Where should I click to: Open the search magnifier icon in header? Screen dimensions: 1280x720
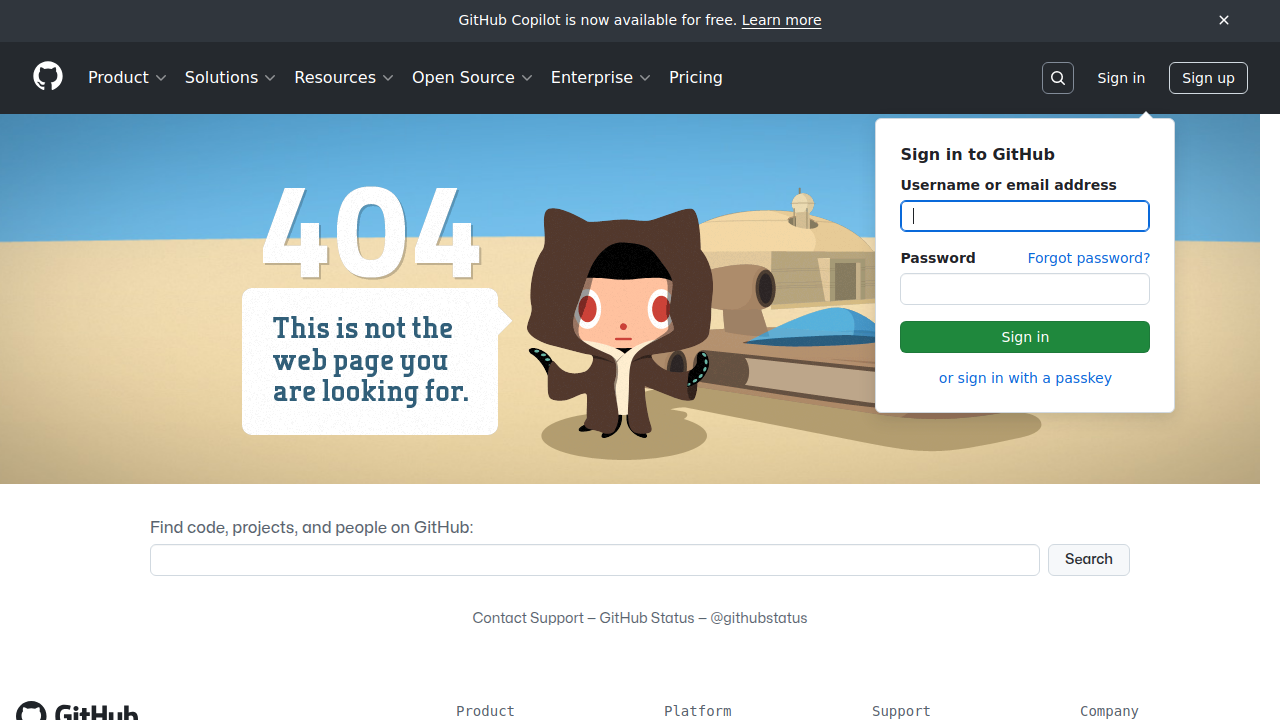1058,78
